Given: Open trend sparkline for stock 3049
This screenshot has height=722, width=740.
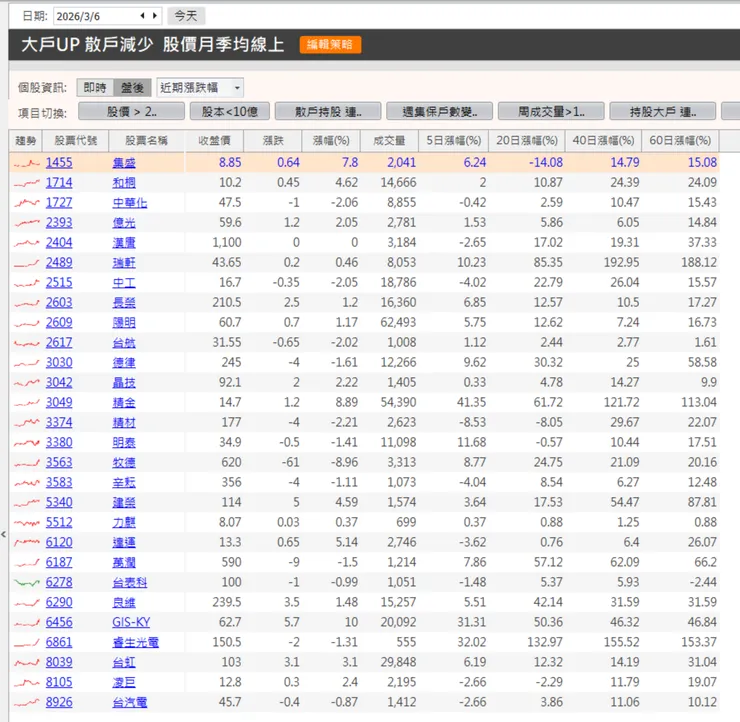Looking at the screenshot, I should [x=27, y=403].
